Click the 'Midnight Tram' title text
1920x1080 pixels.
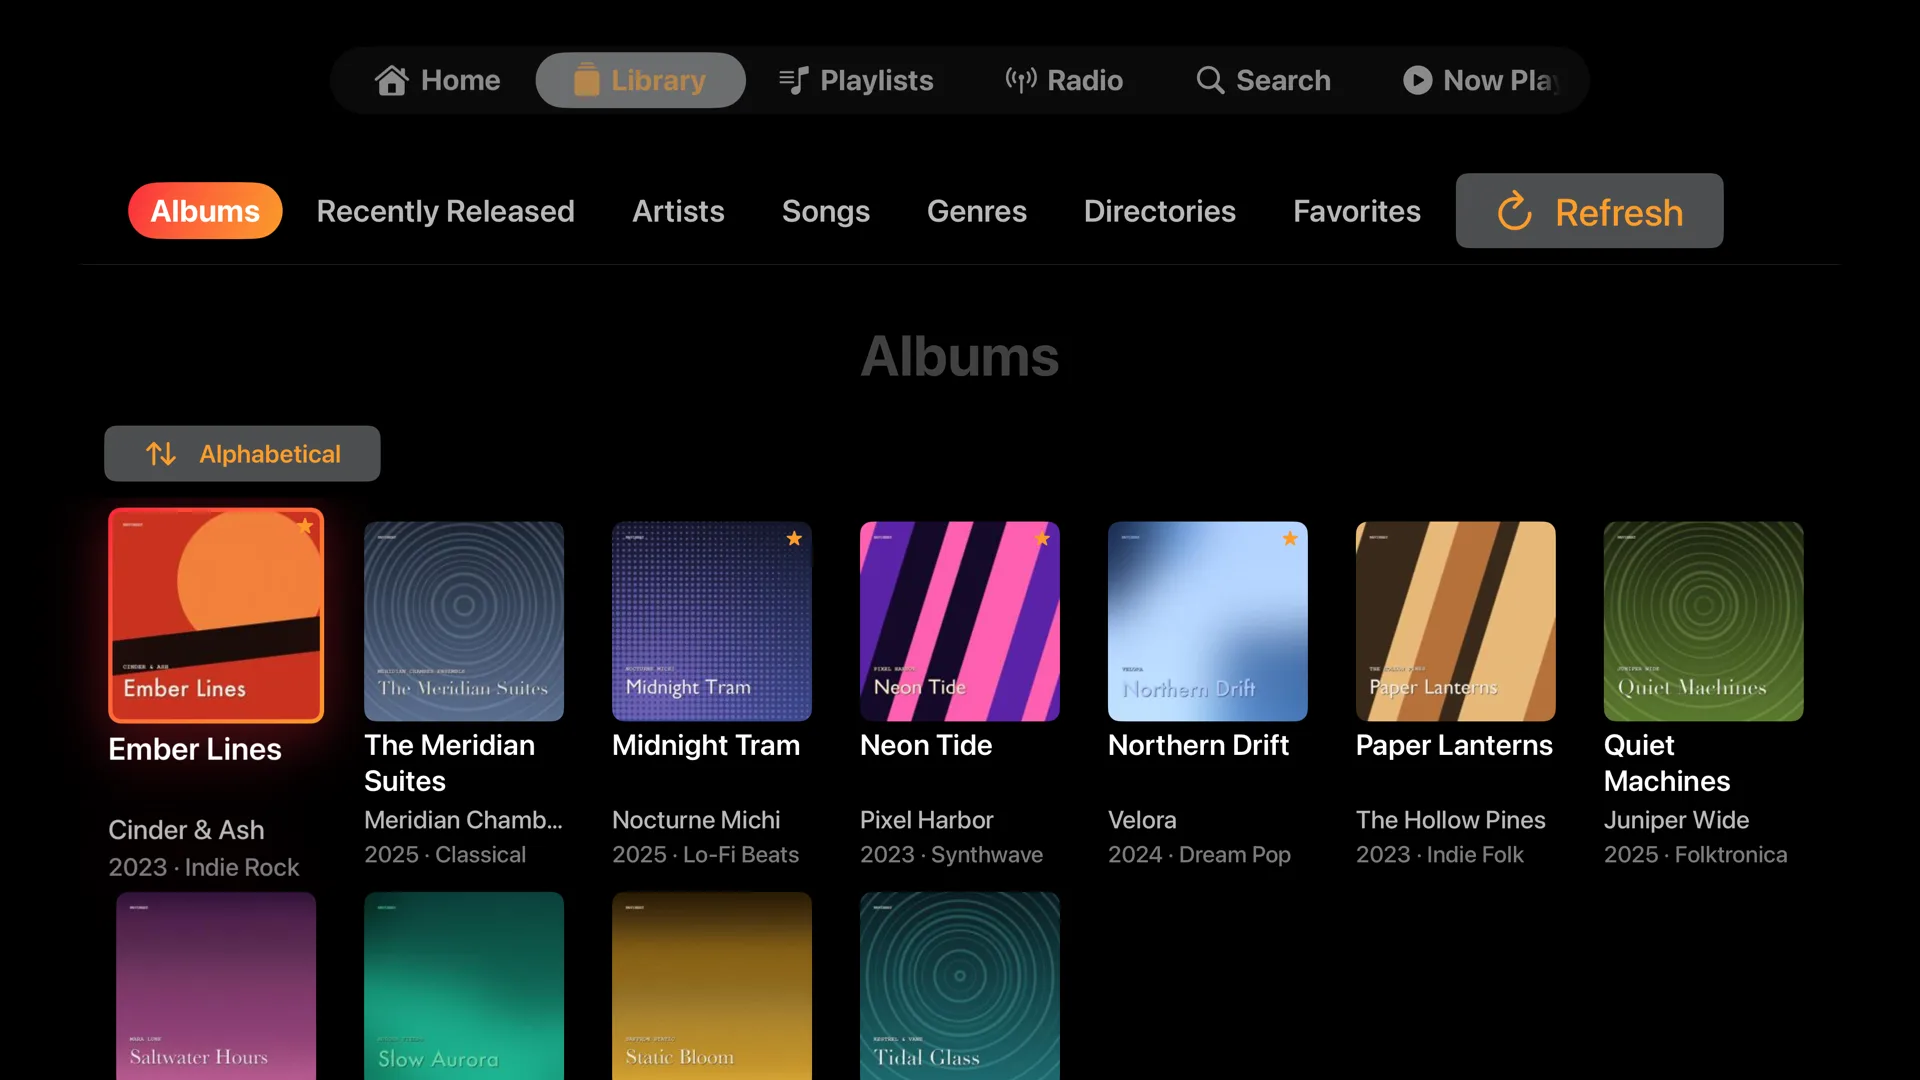pos(706,745)
